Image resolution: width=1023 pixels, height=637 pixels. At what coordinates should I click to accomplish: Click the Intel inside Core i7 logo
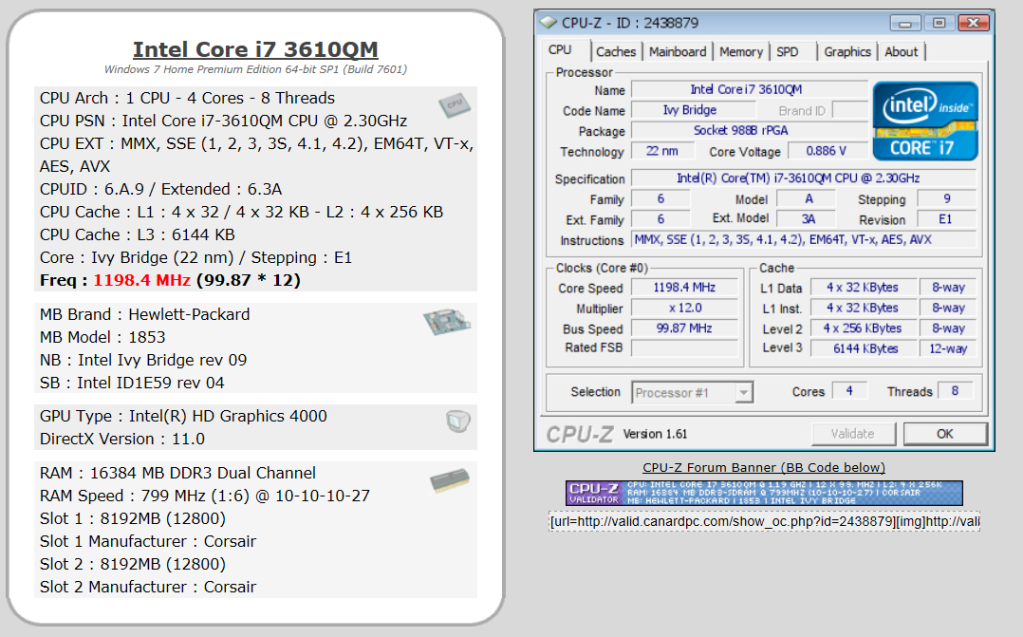click(x=925, y=121)
